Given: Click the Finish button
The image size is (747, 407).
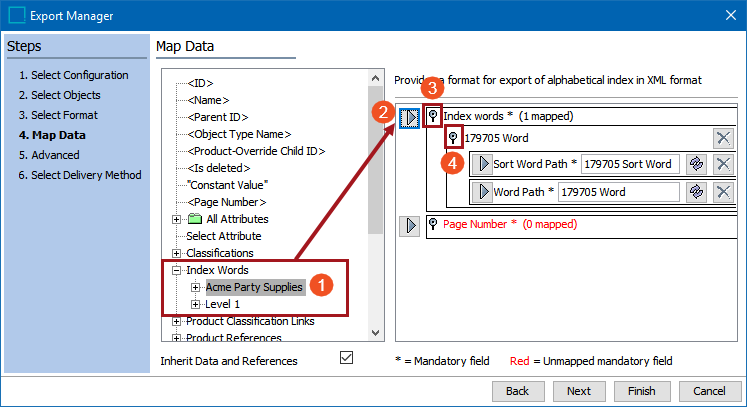Looking at the screenshot, I should coord(641,391).
